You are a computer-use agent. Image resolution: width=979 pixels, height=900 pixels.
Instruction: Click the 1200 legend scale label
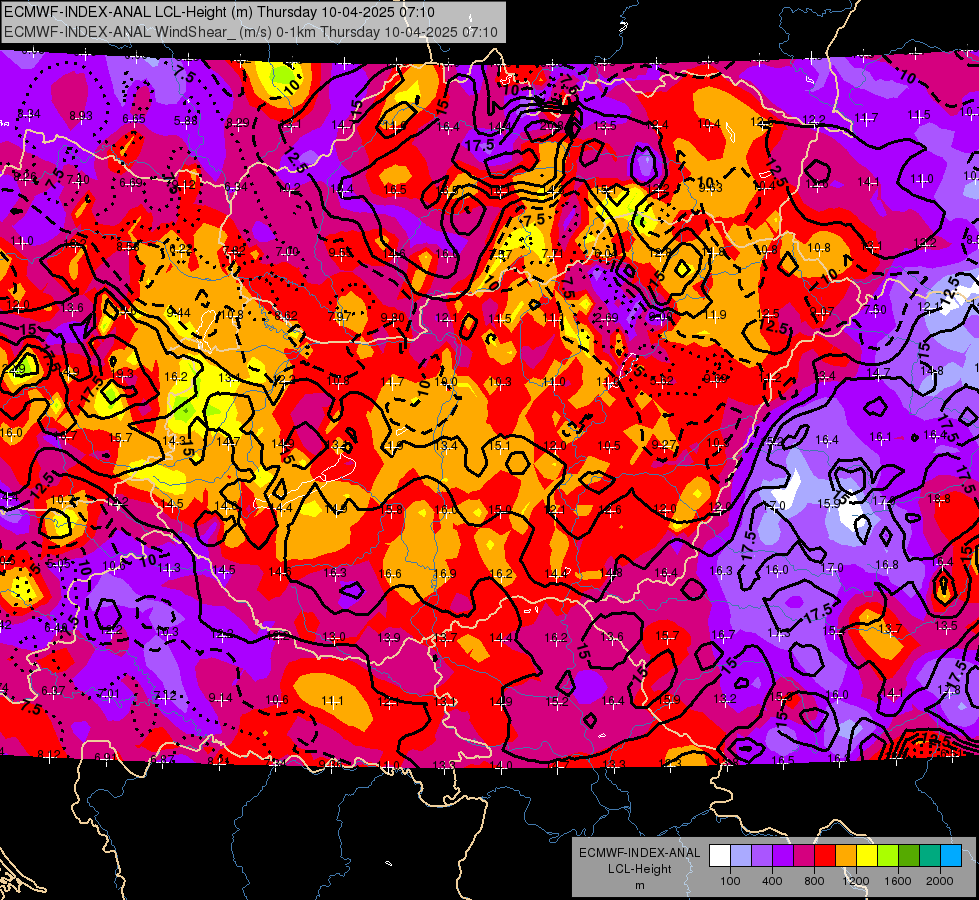coord(856,881)
